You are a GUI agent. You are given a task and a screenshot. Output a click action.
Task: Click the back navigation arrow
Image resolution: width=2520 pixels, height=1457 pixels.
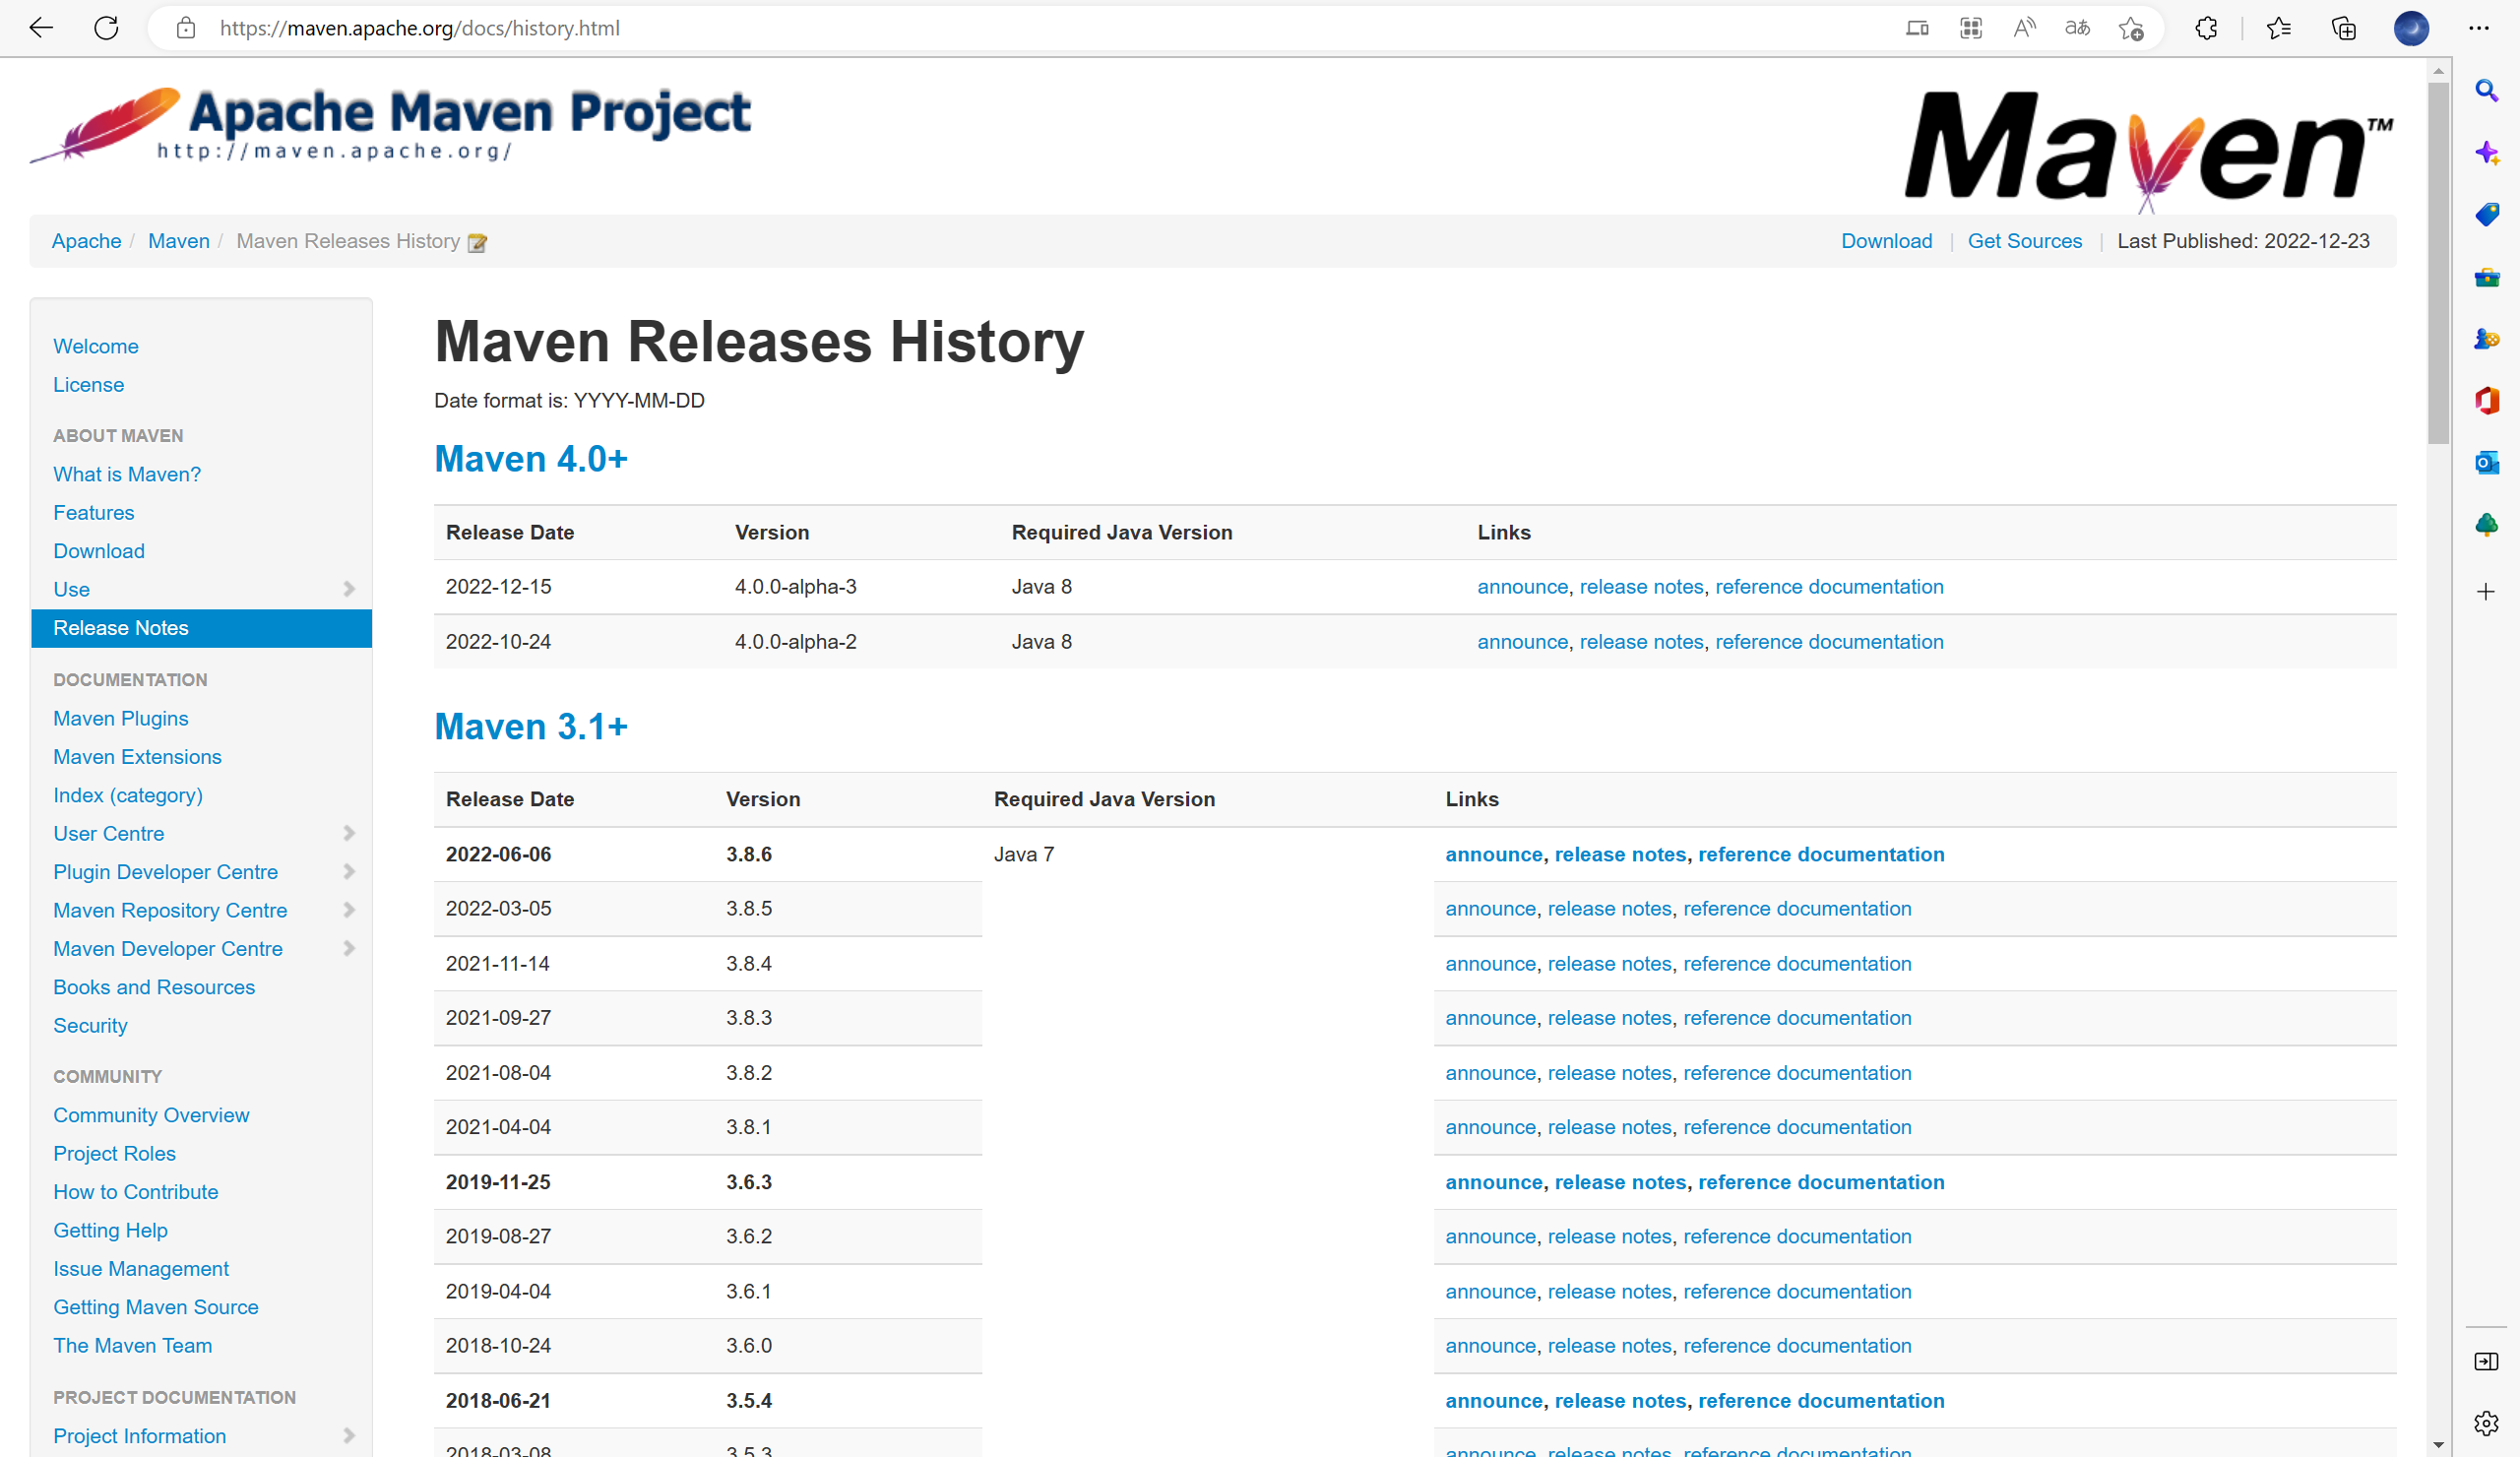(41, 28)
